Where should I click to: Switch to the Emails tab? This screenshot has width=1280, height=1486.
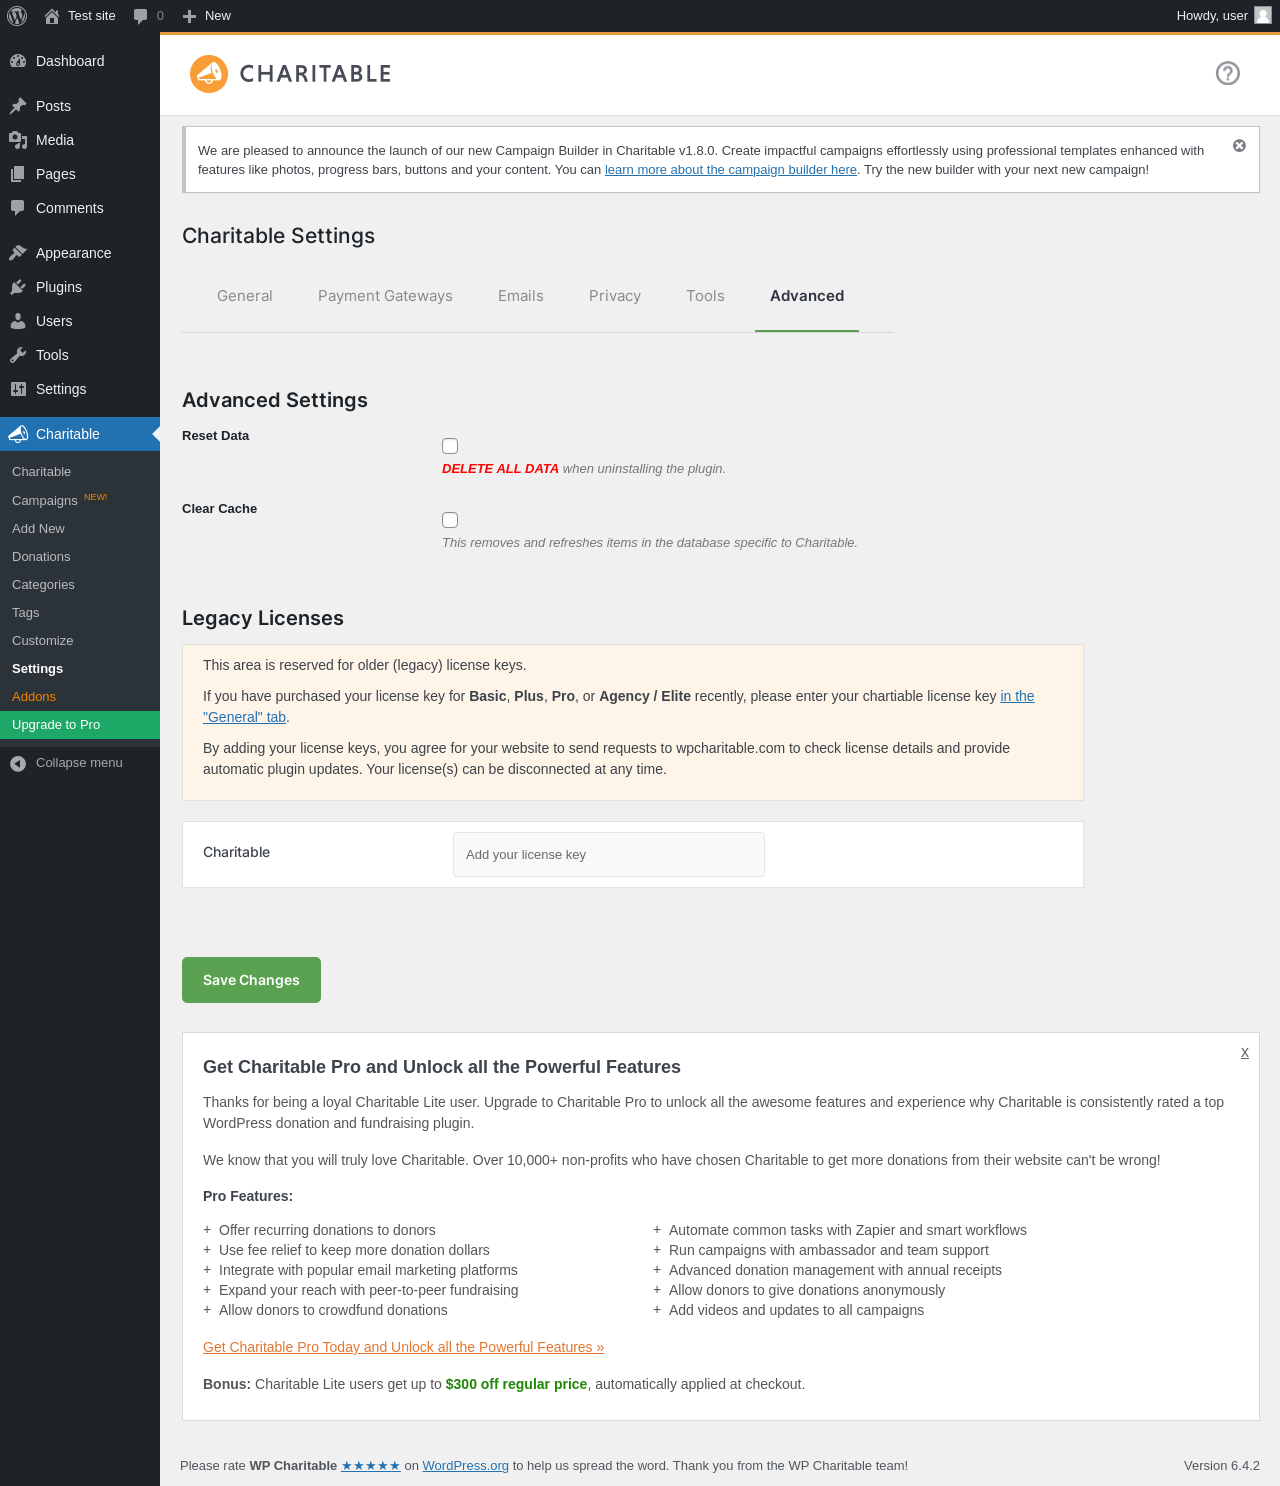click(521, 296)
